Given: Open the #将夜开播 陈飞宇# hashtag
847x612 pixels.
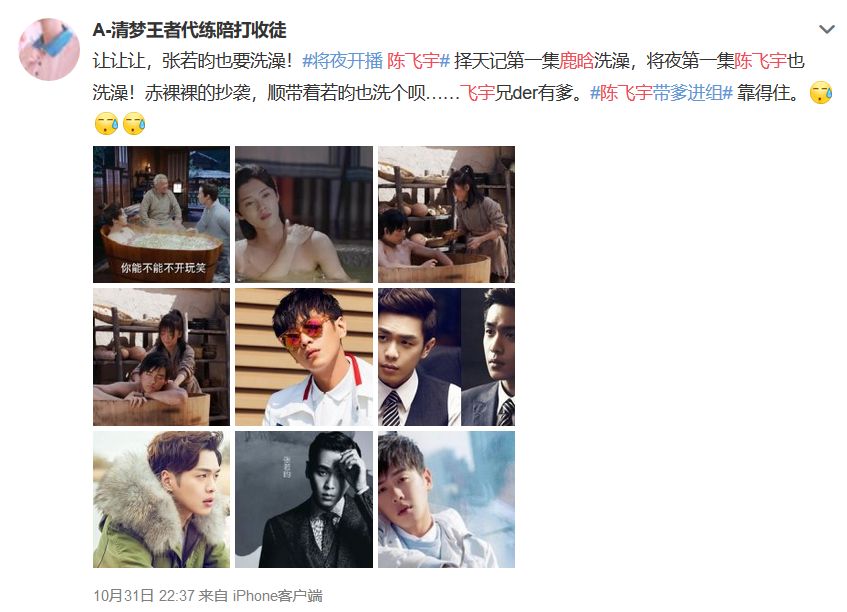Looking at the screenshot, I should click(376, 60).
